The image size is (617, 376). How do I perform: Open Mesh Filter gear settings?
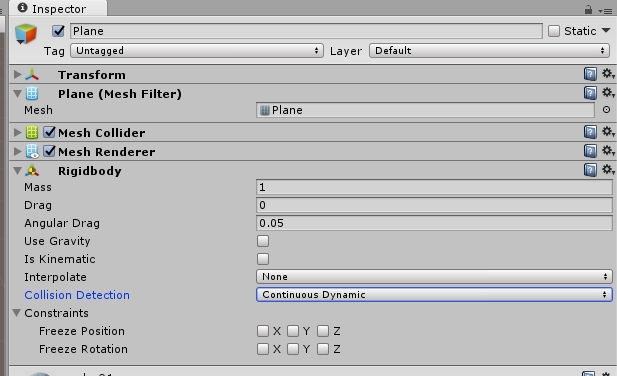pyautogui.click(x=608, y=93)
